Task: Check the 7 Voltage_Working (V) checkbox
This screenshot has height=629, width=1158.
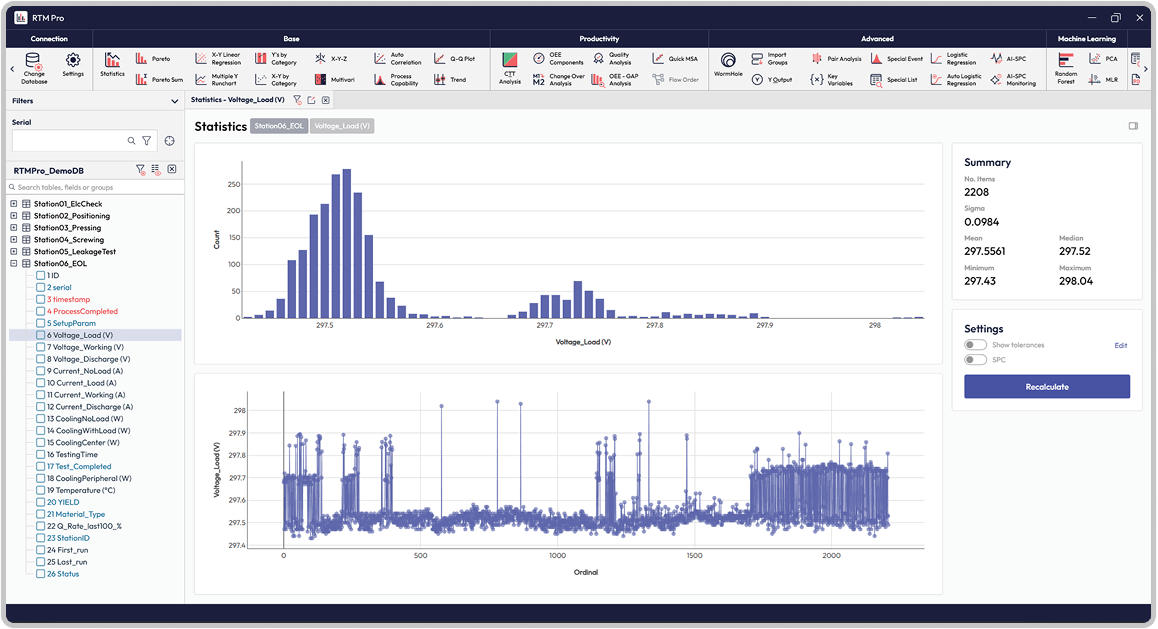Action: pyautogui.click(x=41, y=347)
